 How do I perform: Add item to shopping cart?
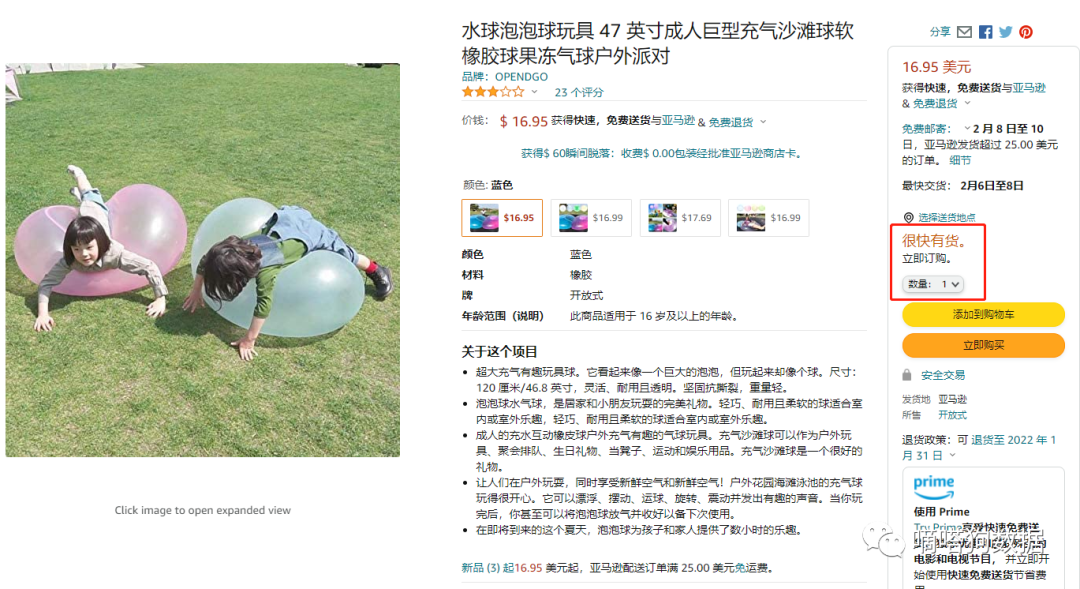pos(984,314)
